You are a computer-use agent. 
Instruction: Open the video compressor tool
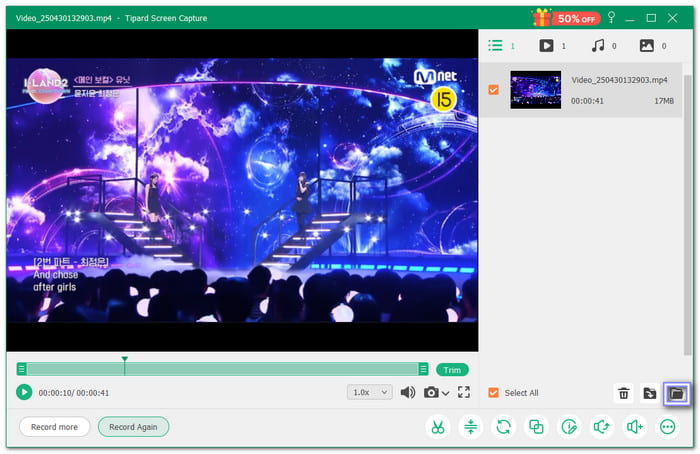(471, 427)
